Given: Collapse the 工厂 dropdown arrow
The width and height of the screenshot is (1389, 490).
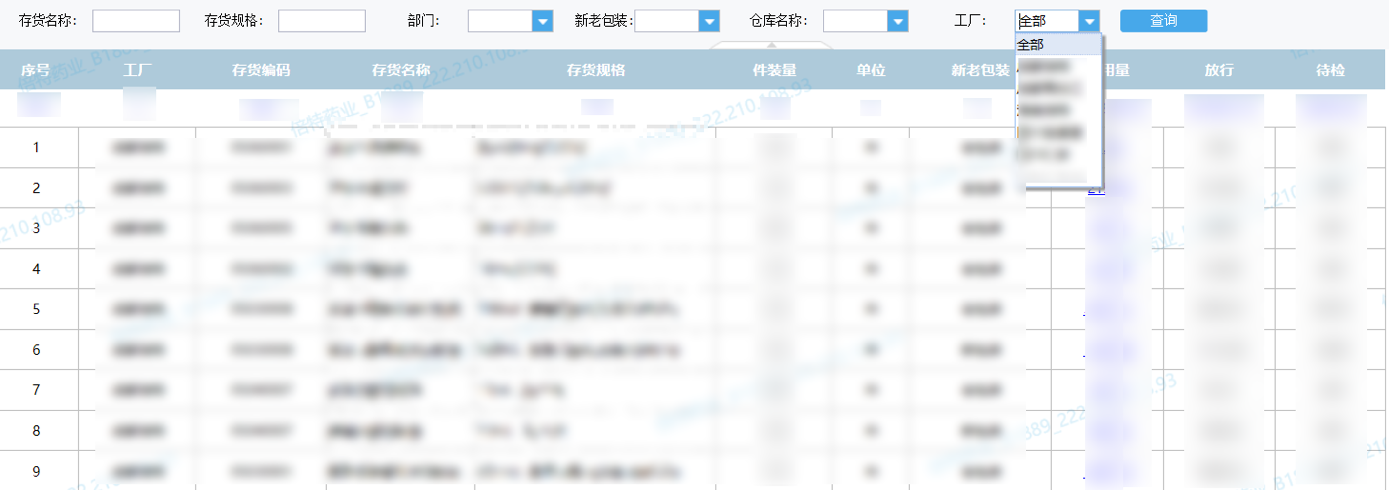Looking at the screenshot, I should [x=1090, y=21].
